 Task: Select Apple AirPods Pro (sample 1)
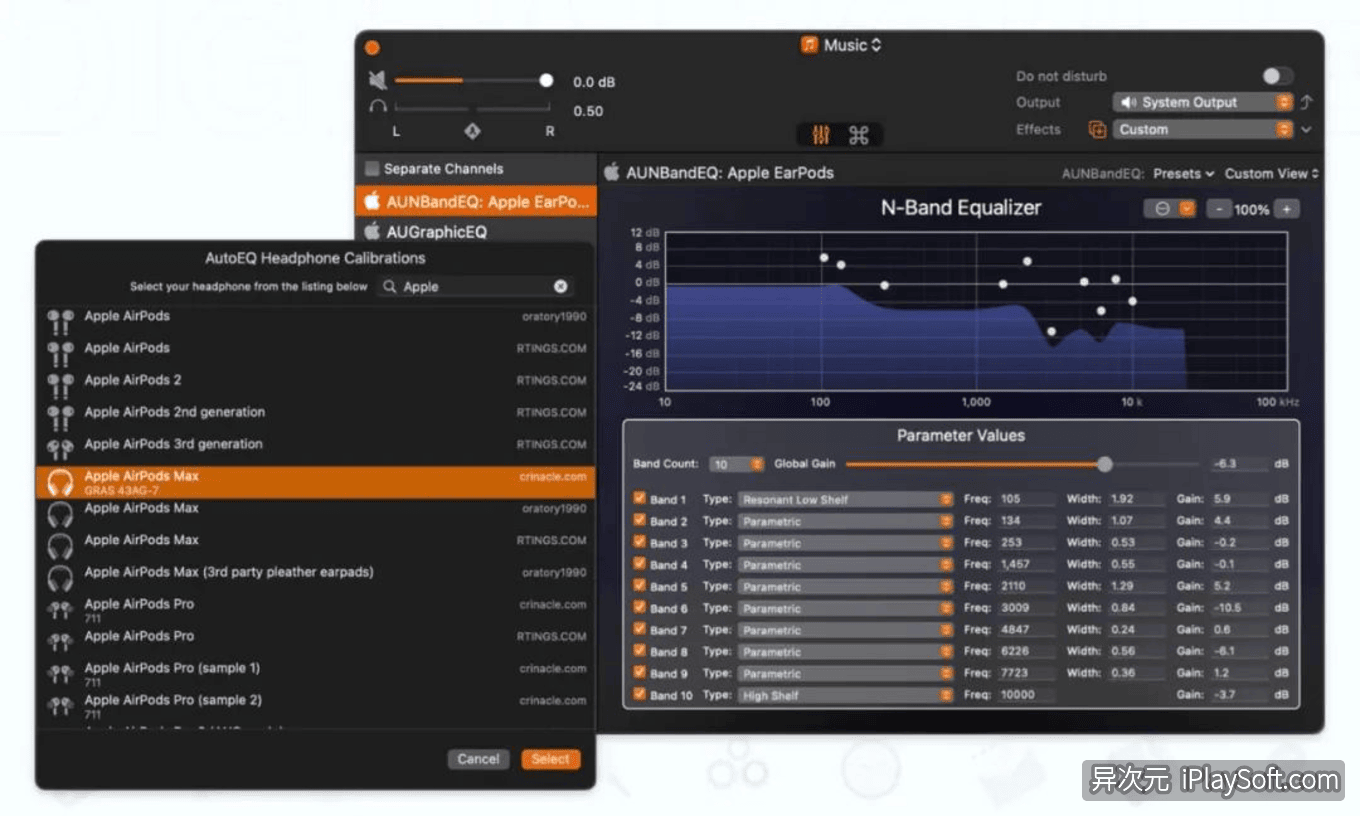point(315,672)
